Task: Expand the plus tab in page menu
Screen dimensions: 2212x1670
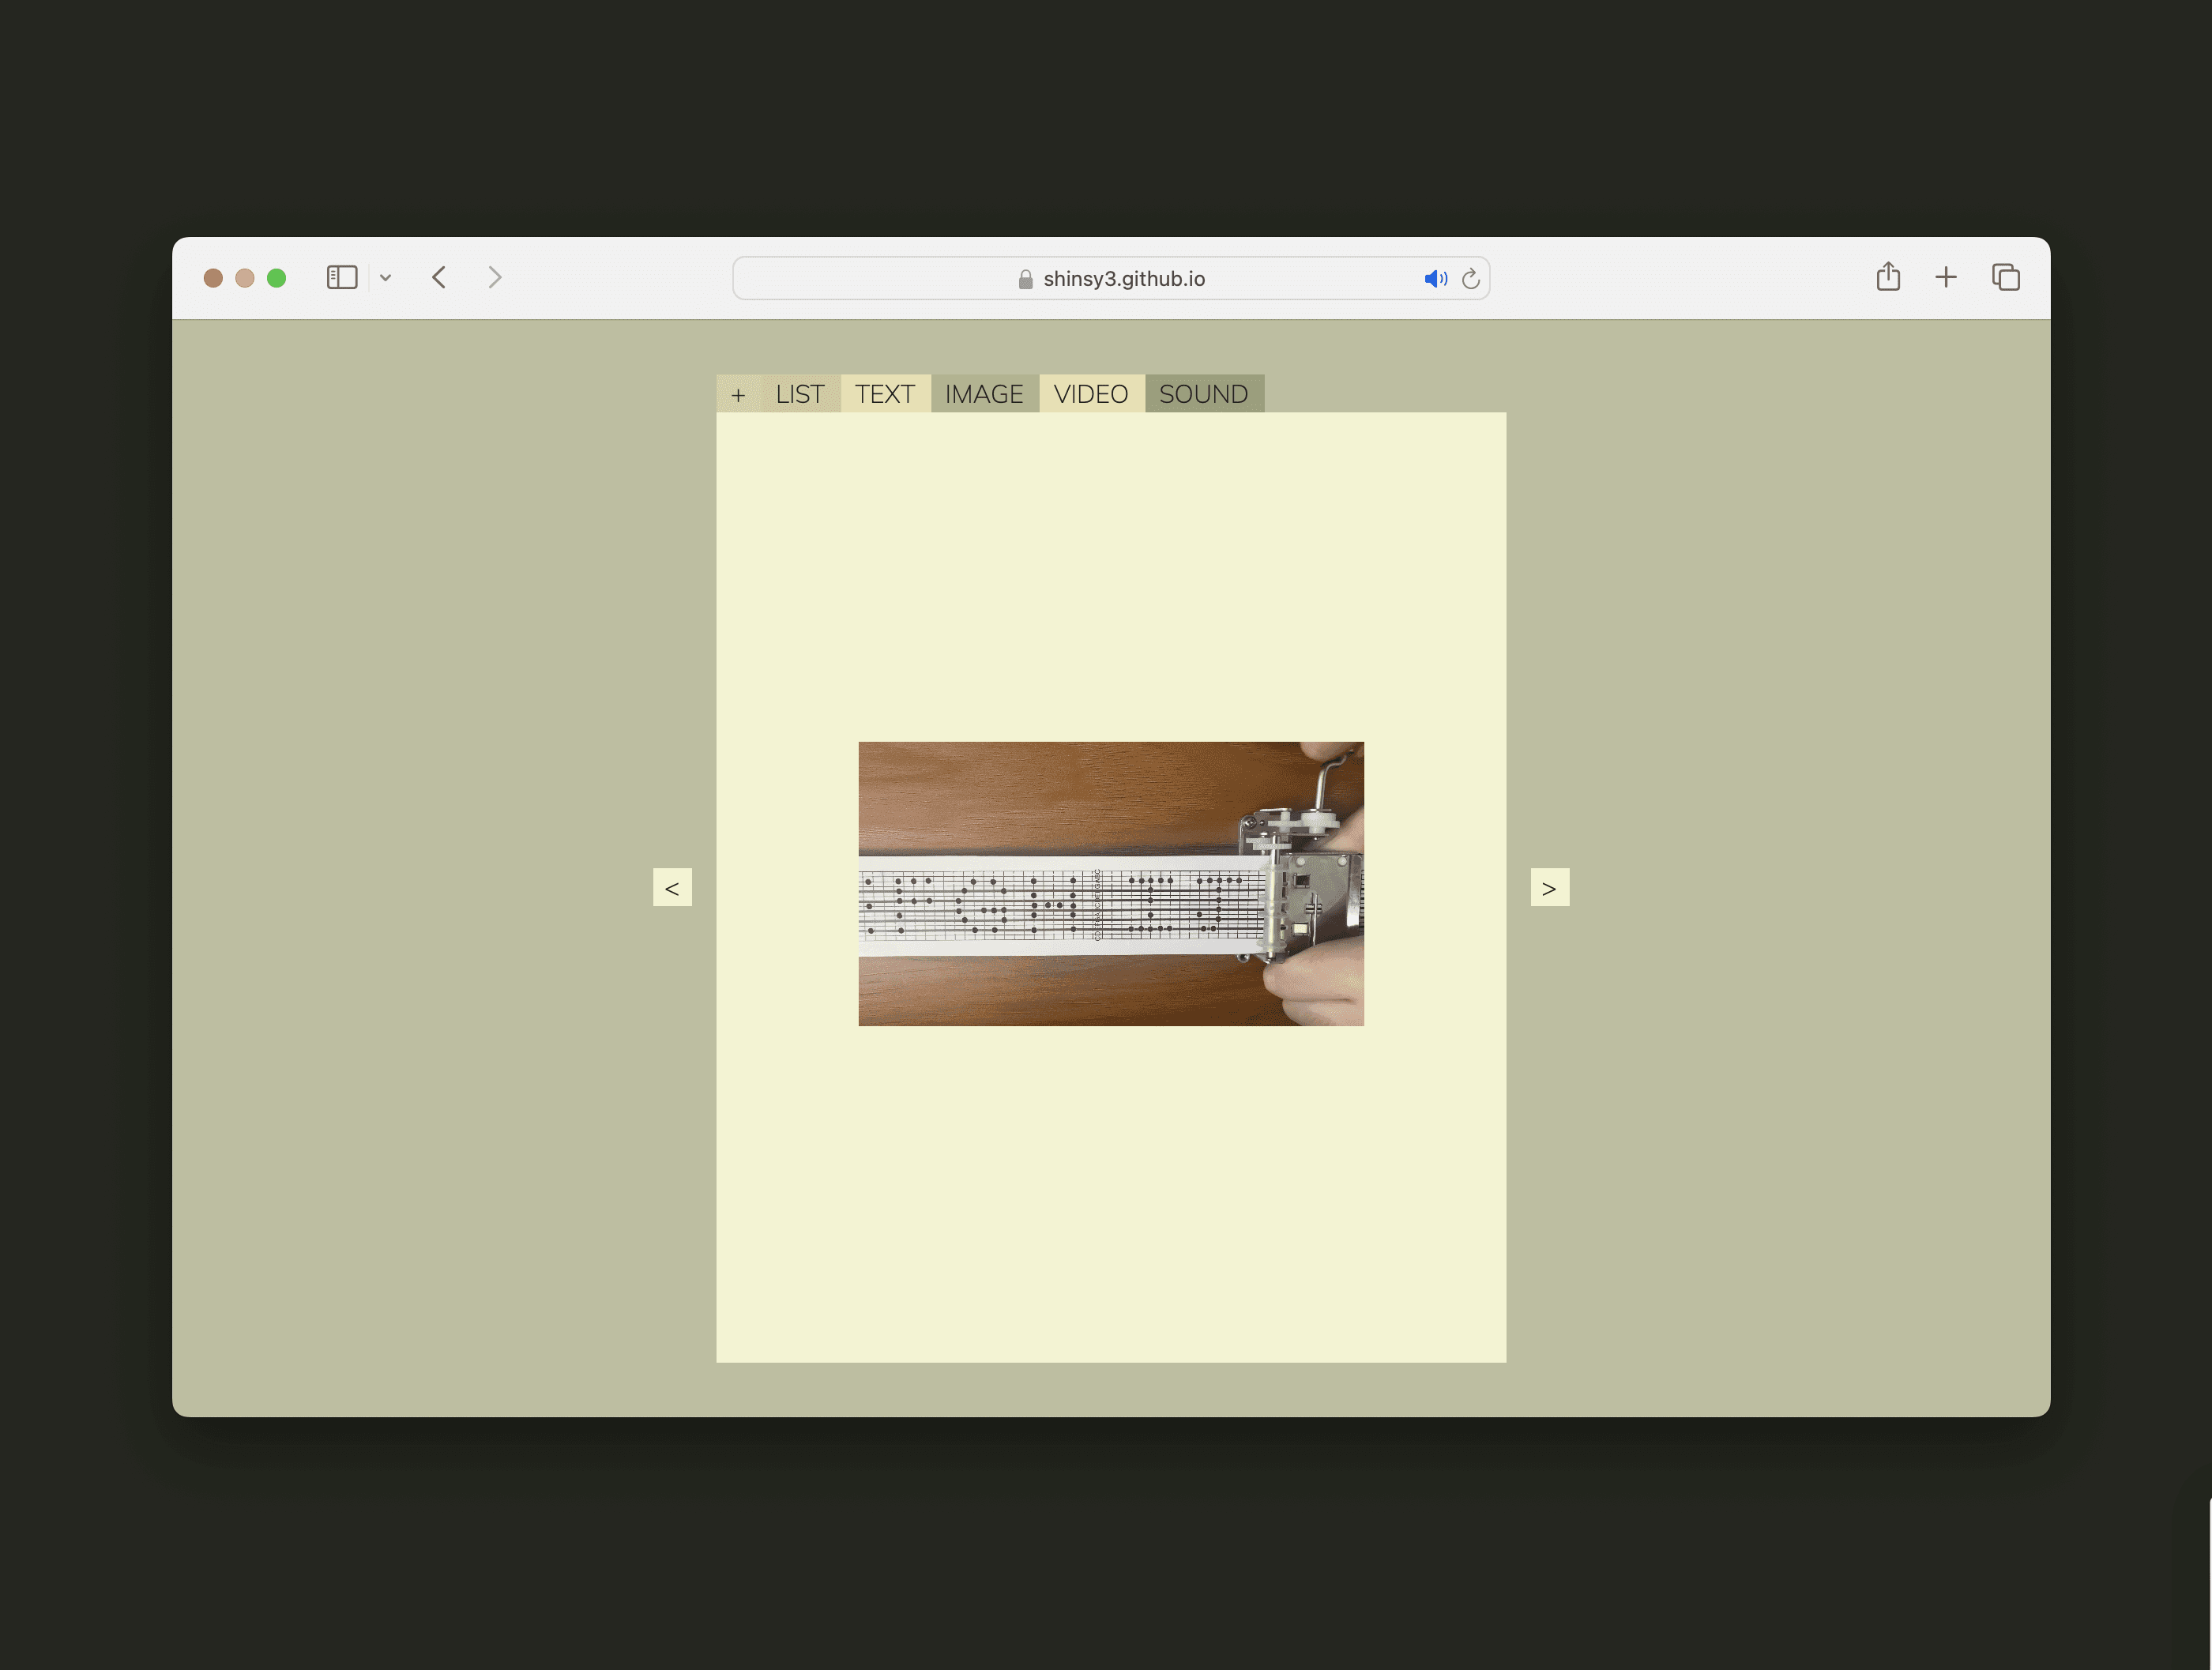Action: (x=738, y=395)
